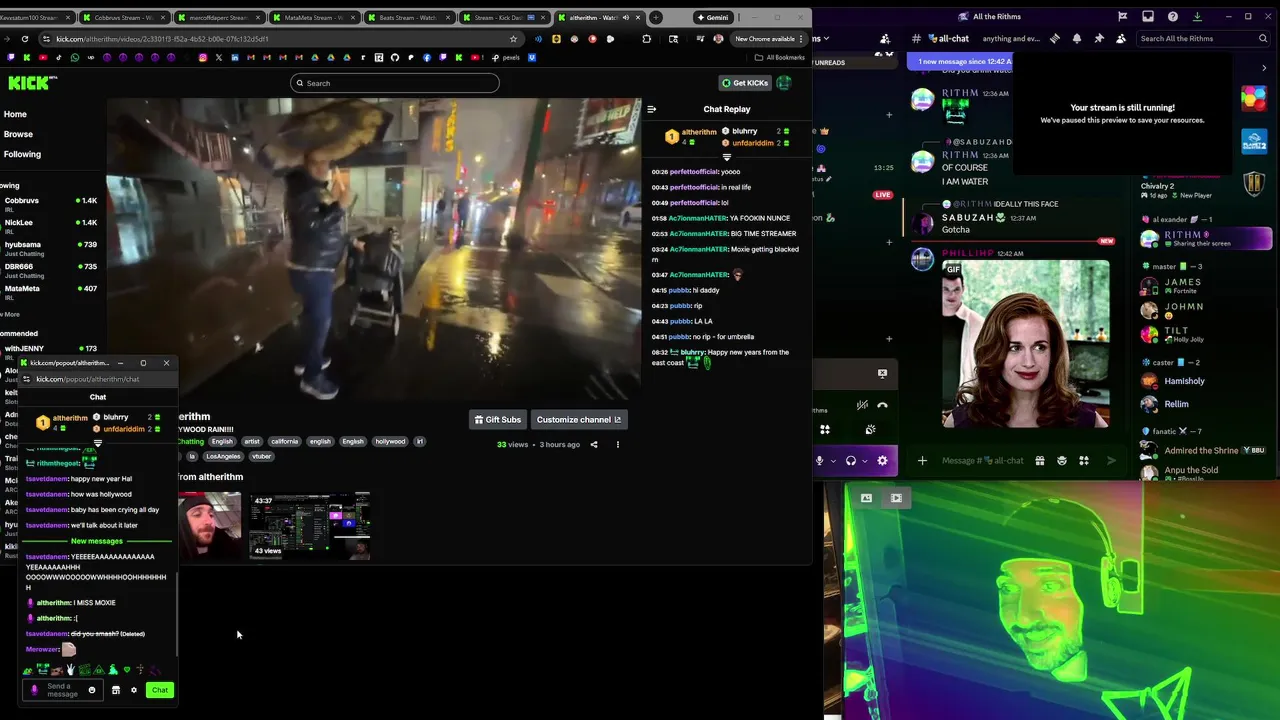Expand leaderboard arrow in popout chat

[97, 443]
